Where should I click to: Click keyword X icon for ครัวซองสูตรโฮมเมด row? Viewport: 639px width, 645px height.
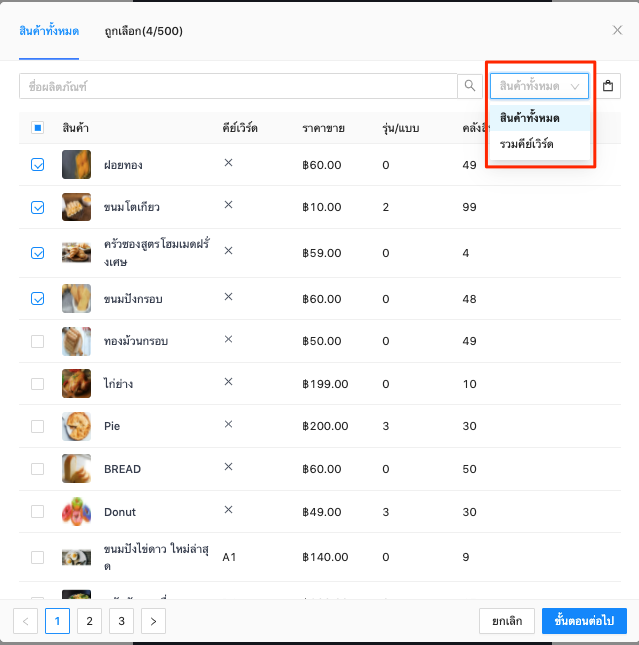point(228,251)
